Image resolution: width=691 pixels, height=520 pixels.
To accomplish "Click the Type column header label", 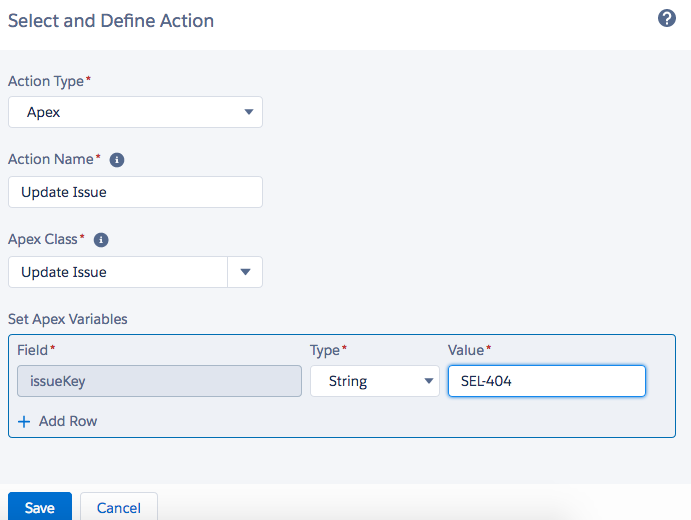I will click(326, 350).
